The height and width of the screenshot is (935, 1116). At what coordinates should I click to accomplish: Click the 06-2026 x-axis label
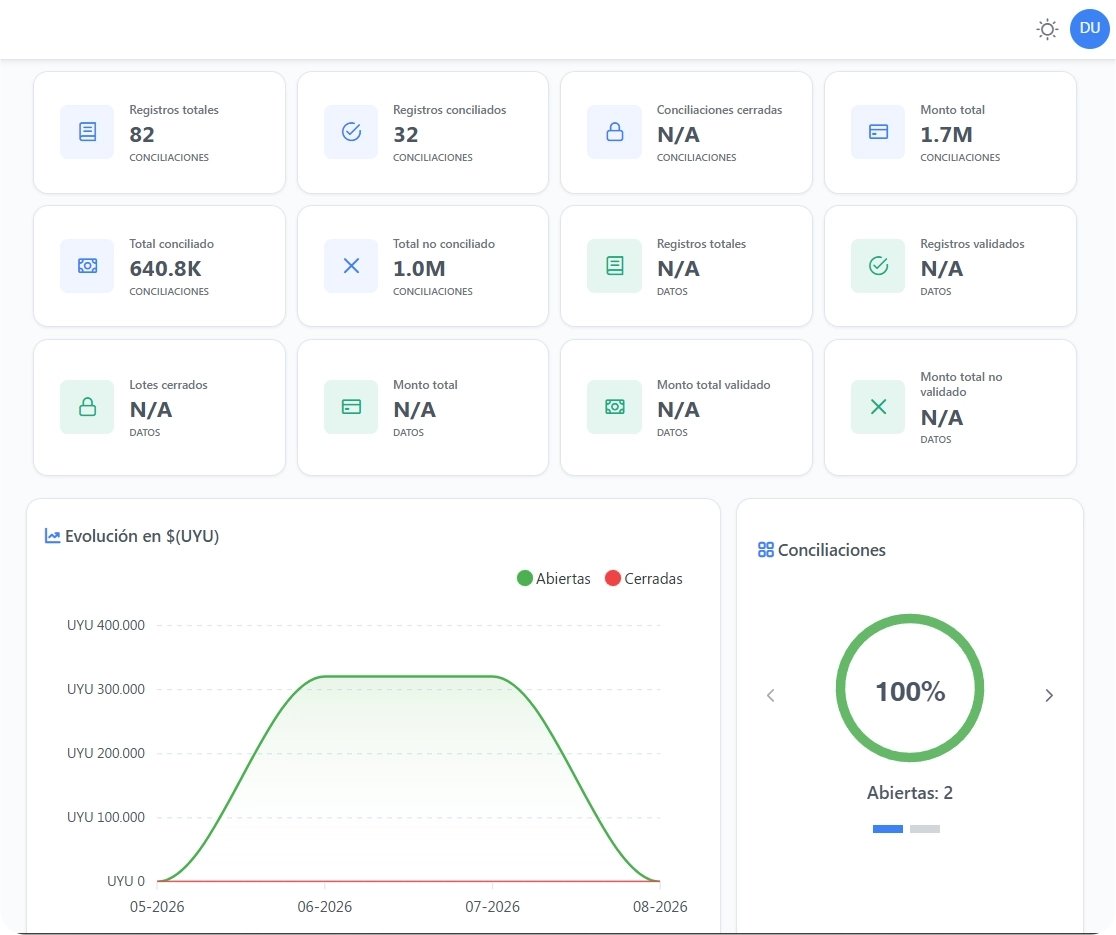[325, 907]
